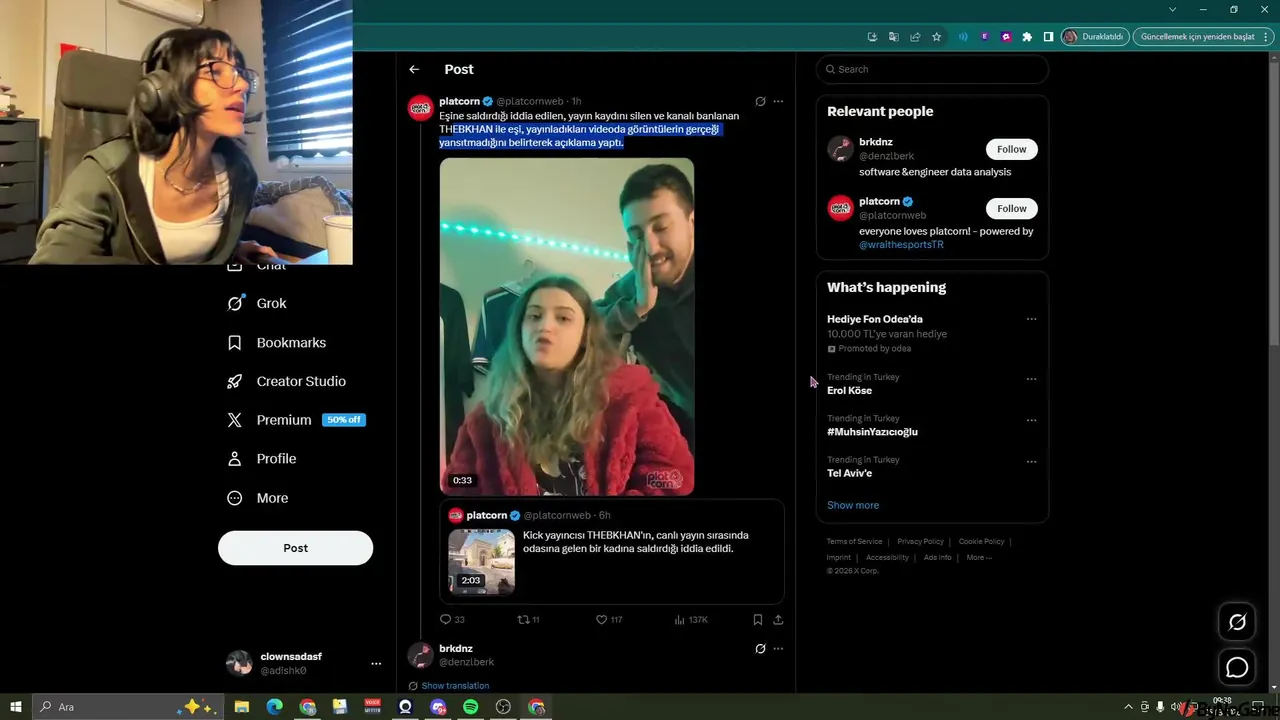Click the puzzle-piece Extensions icon

click(x=1026, y=37)
